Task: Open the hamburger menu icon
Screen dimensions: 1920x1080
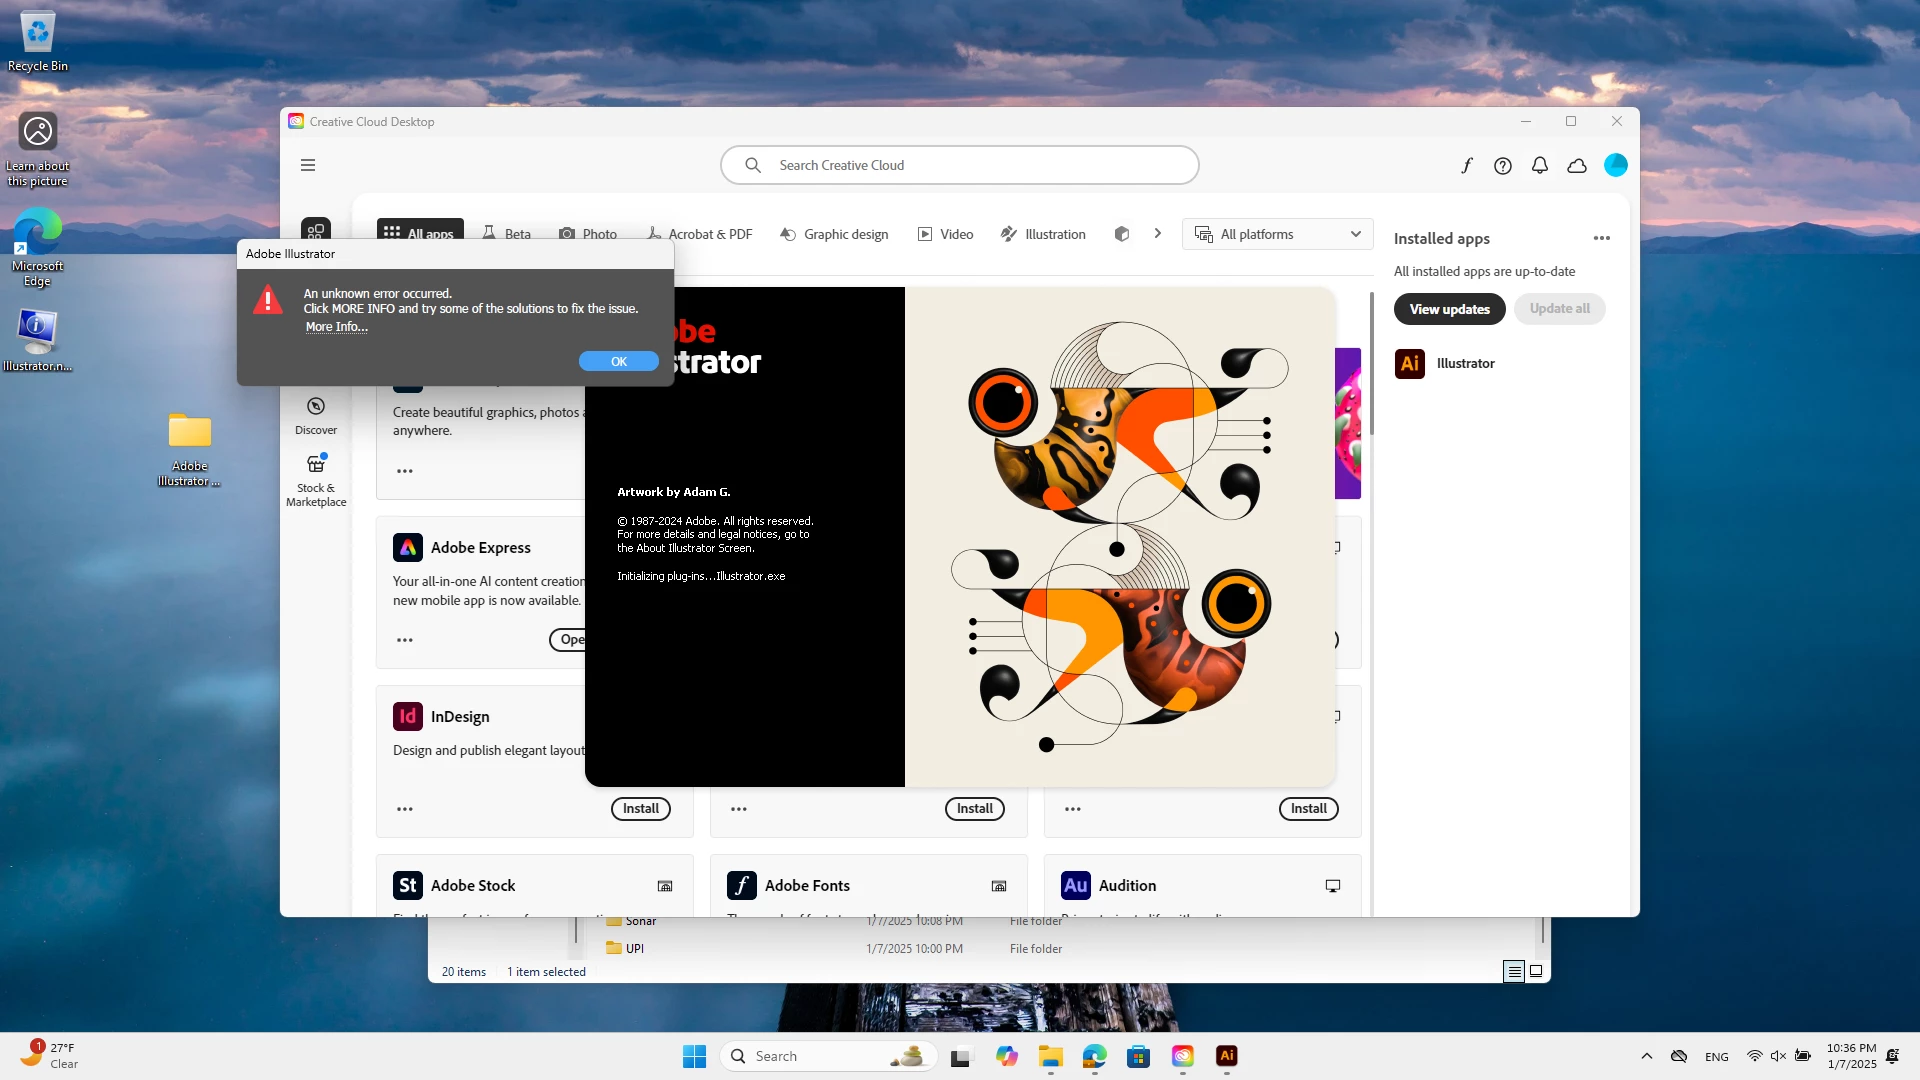Action: pos(308,165)
